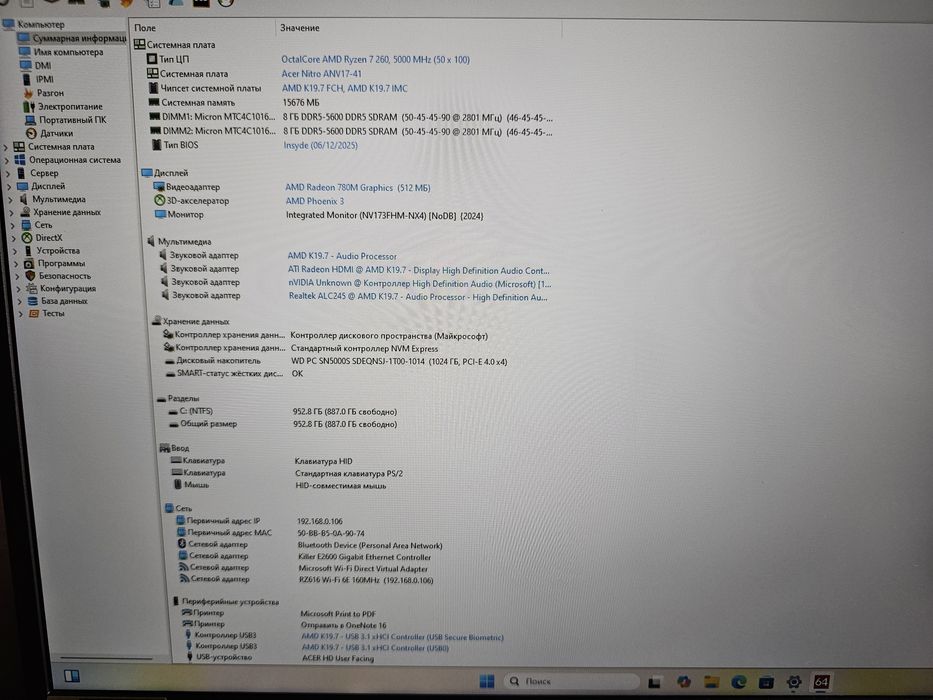This screenshot has height=700, width=933.
Task: Select the Системная память 15676 МБ row
Action: (234, 102)
